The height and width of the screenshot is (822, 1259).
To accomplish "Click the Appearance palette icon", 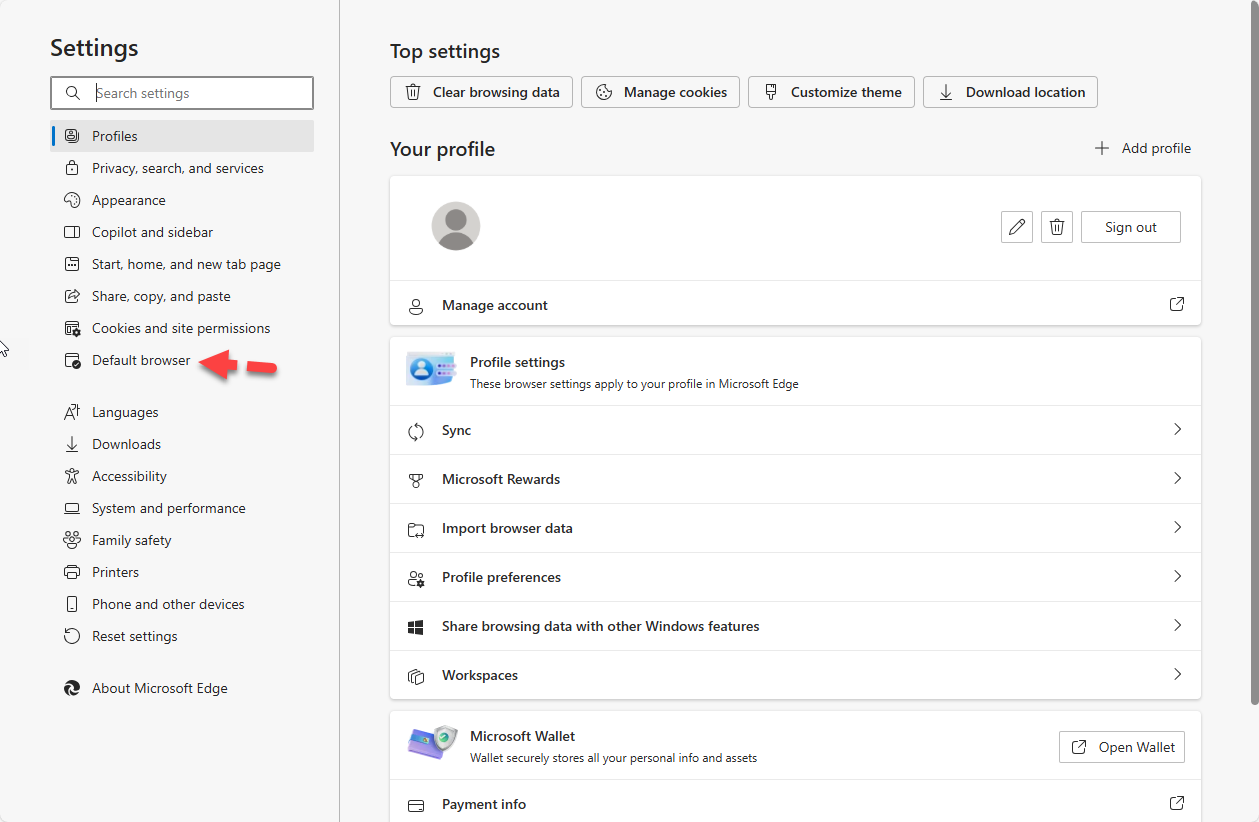I will pos(72,200).
